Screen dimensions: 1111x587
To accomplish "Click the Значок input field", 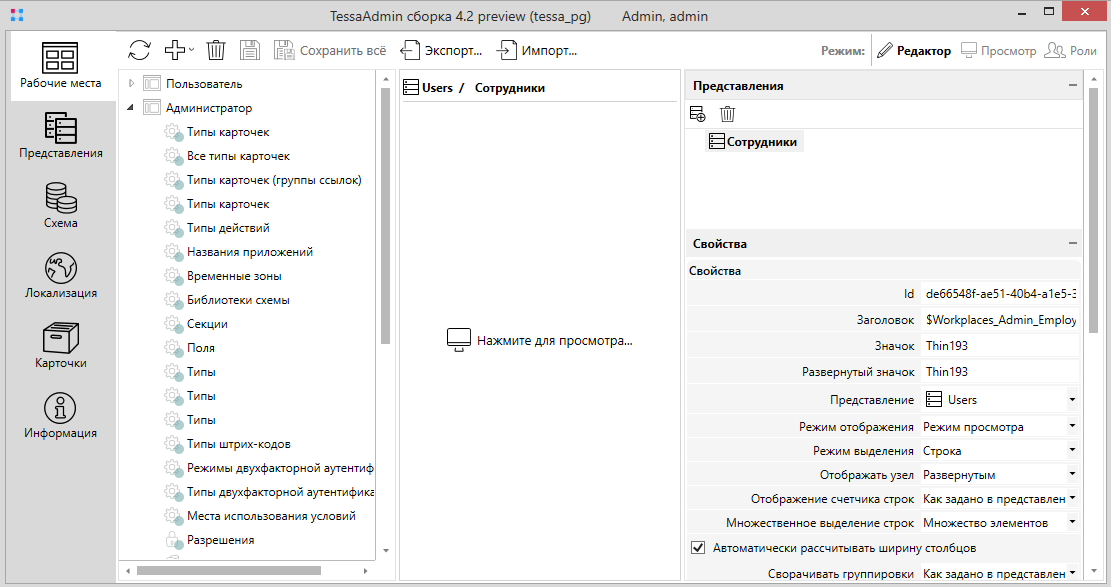I will click(x=998, y=346).
